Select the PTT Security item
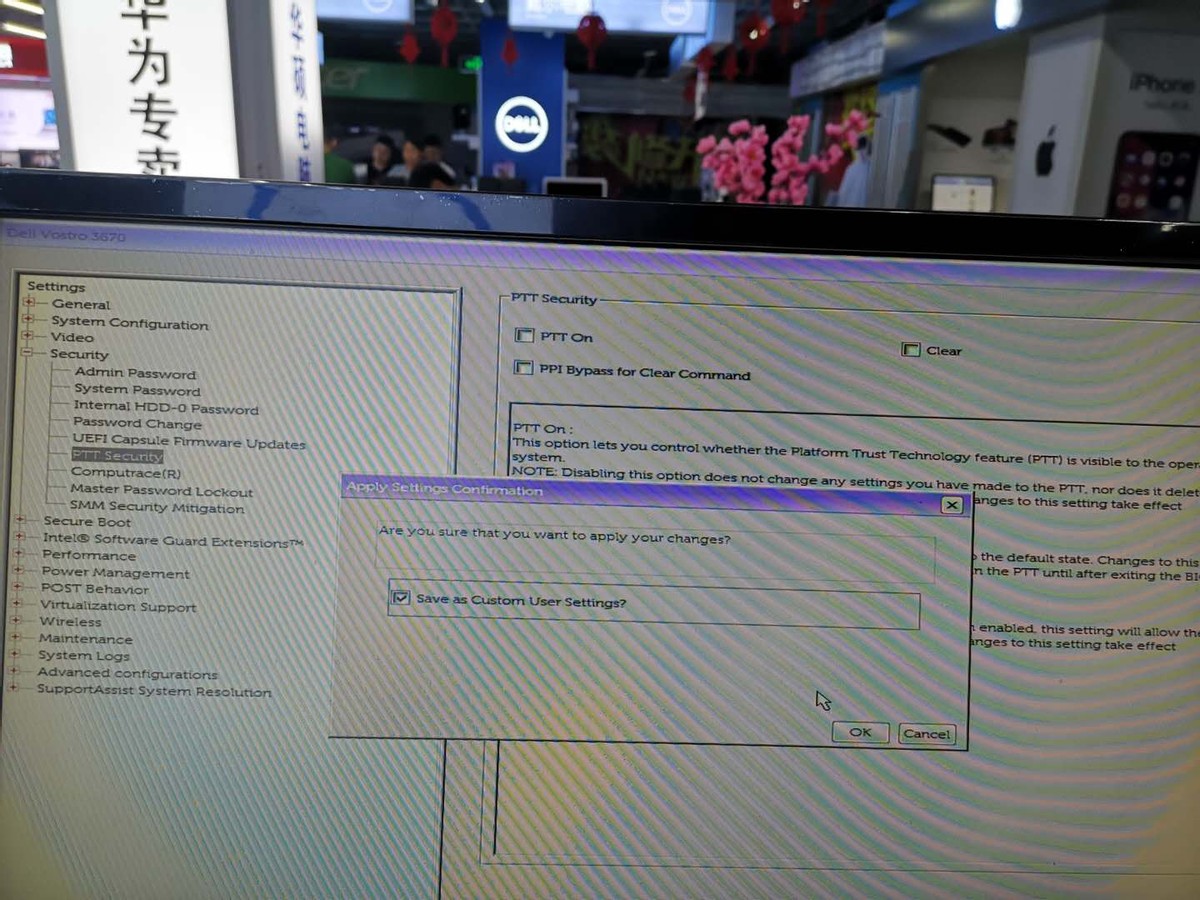Screen dimensions: 1200x900 (x=117, y=456)
